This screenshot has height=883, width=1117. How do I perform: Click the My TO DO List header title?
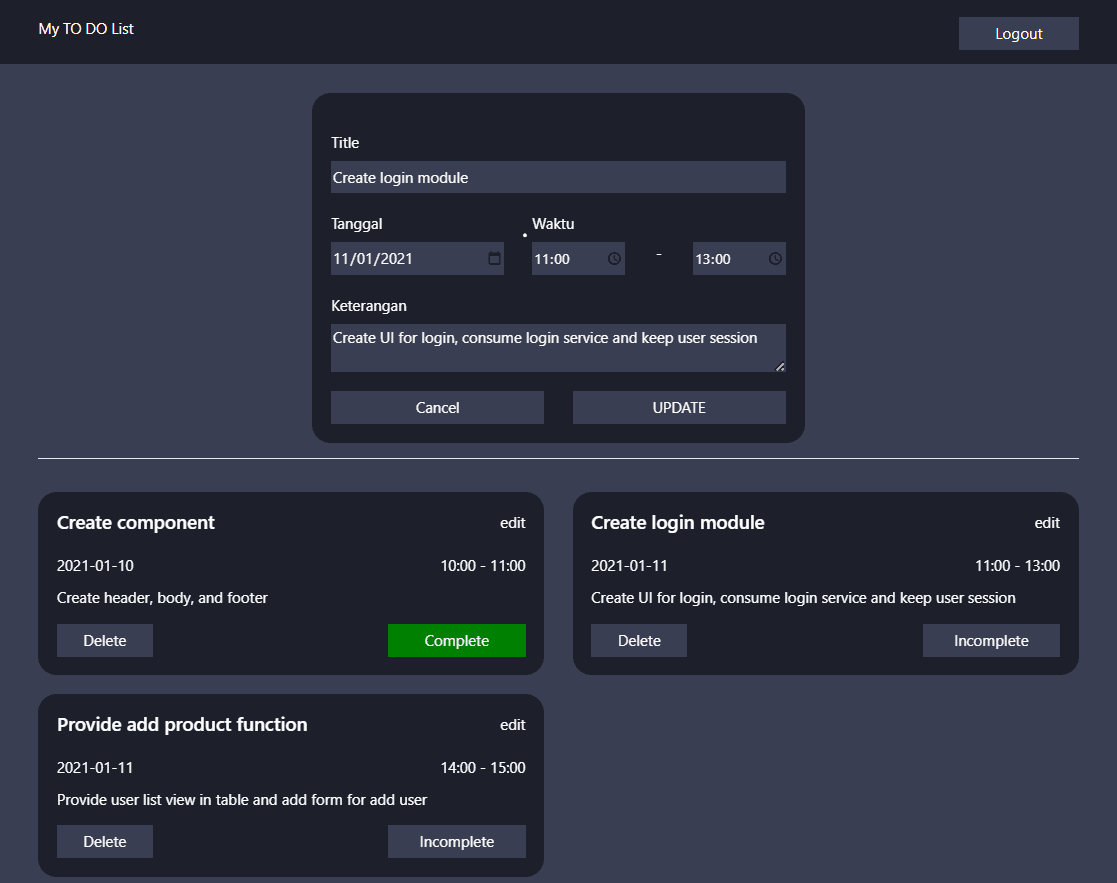click(86, 29)
